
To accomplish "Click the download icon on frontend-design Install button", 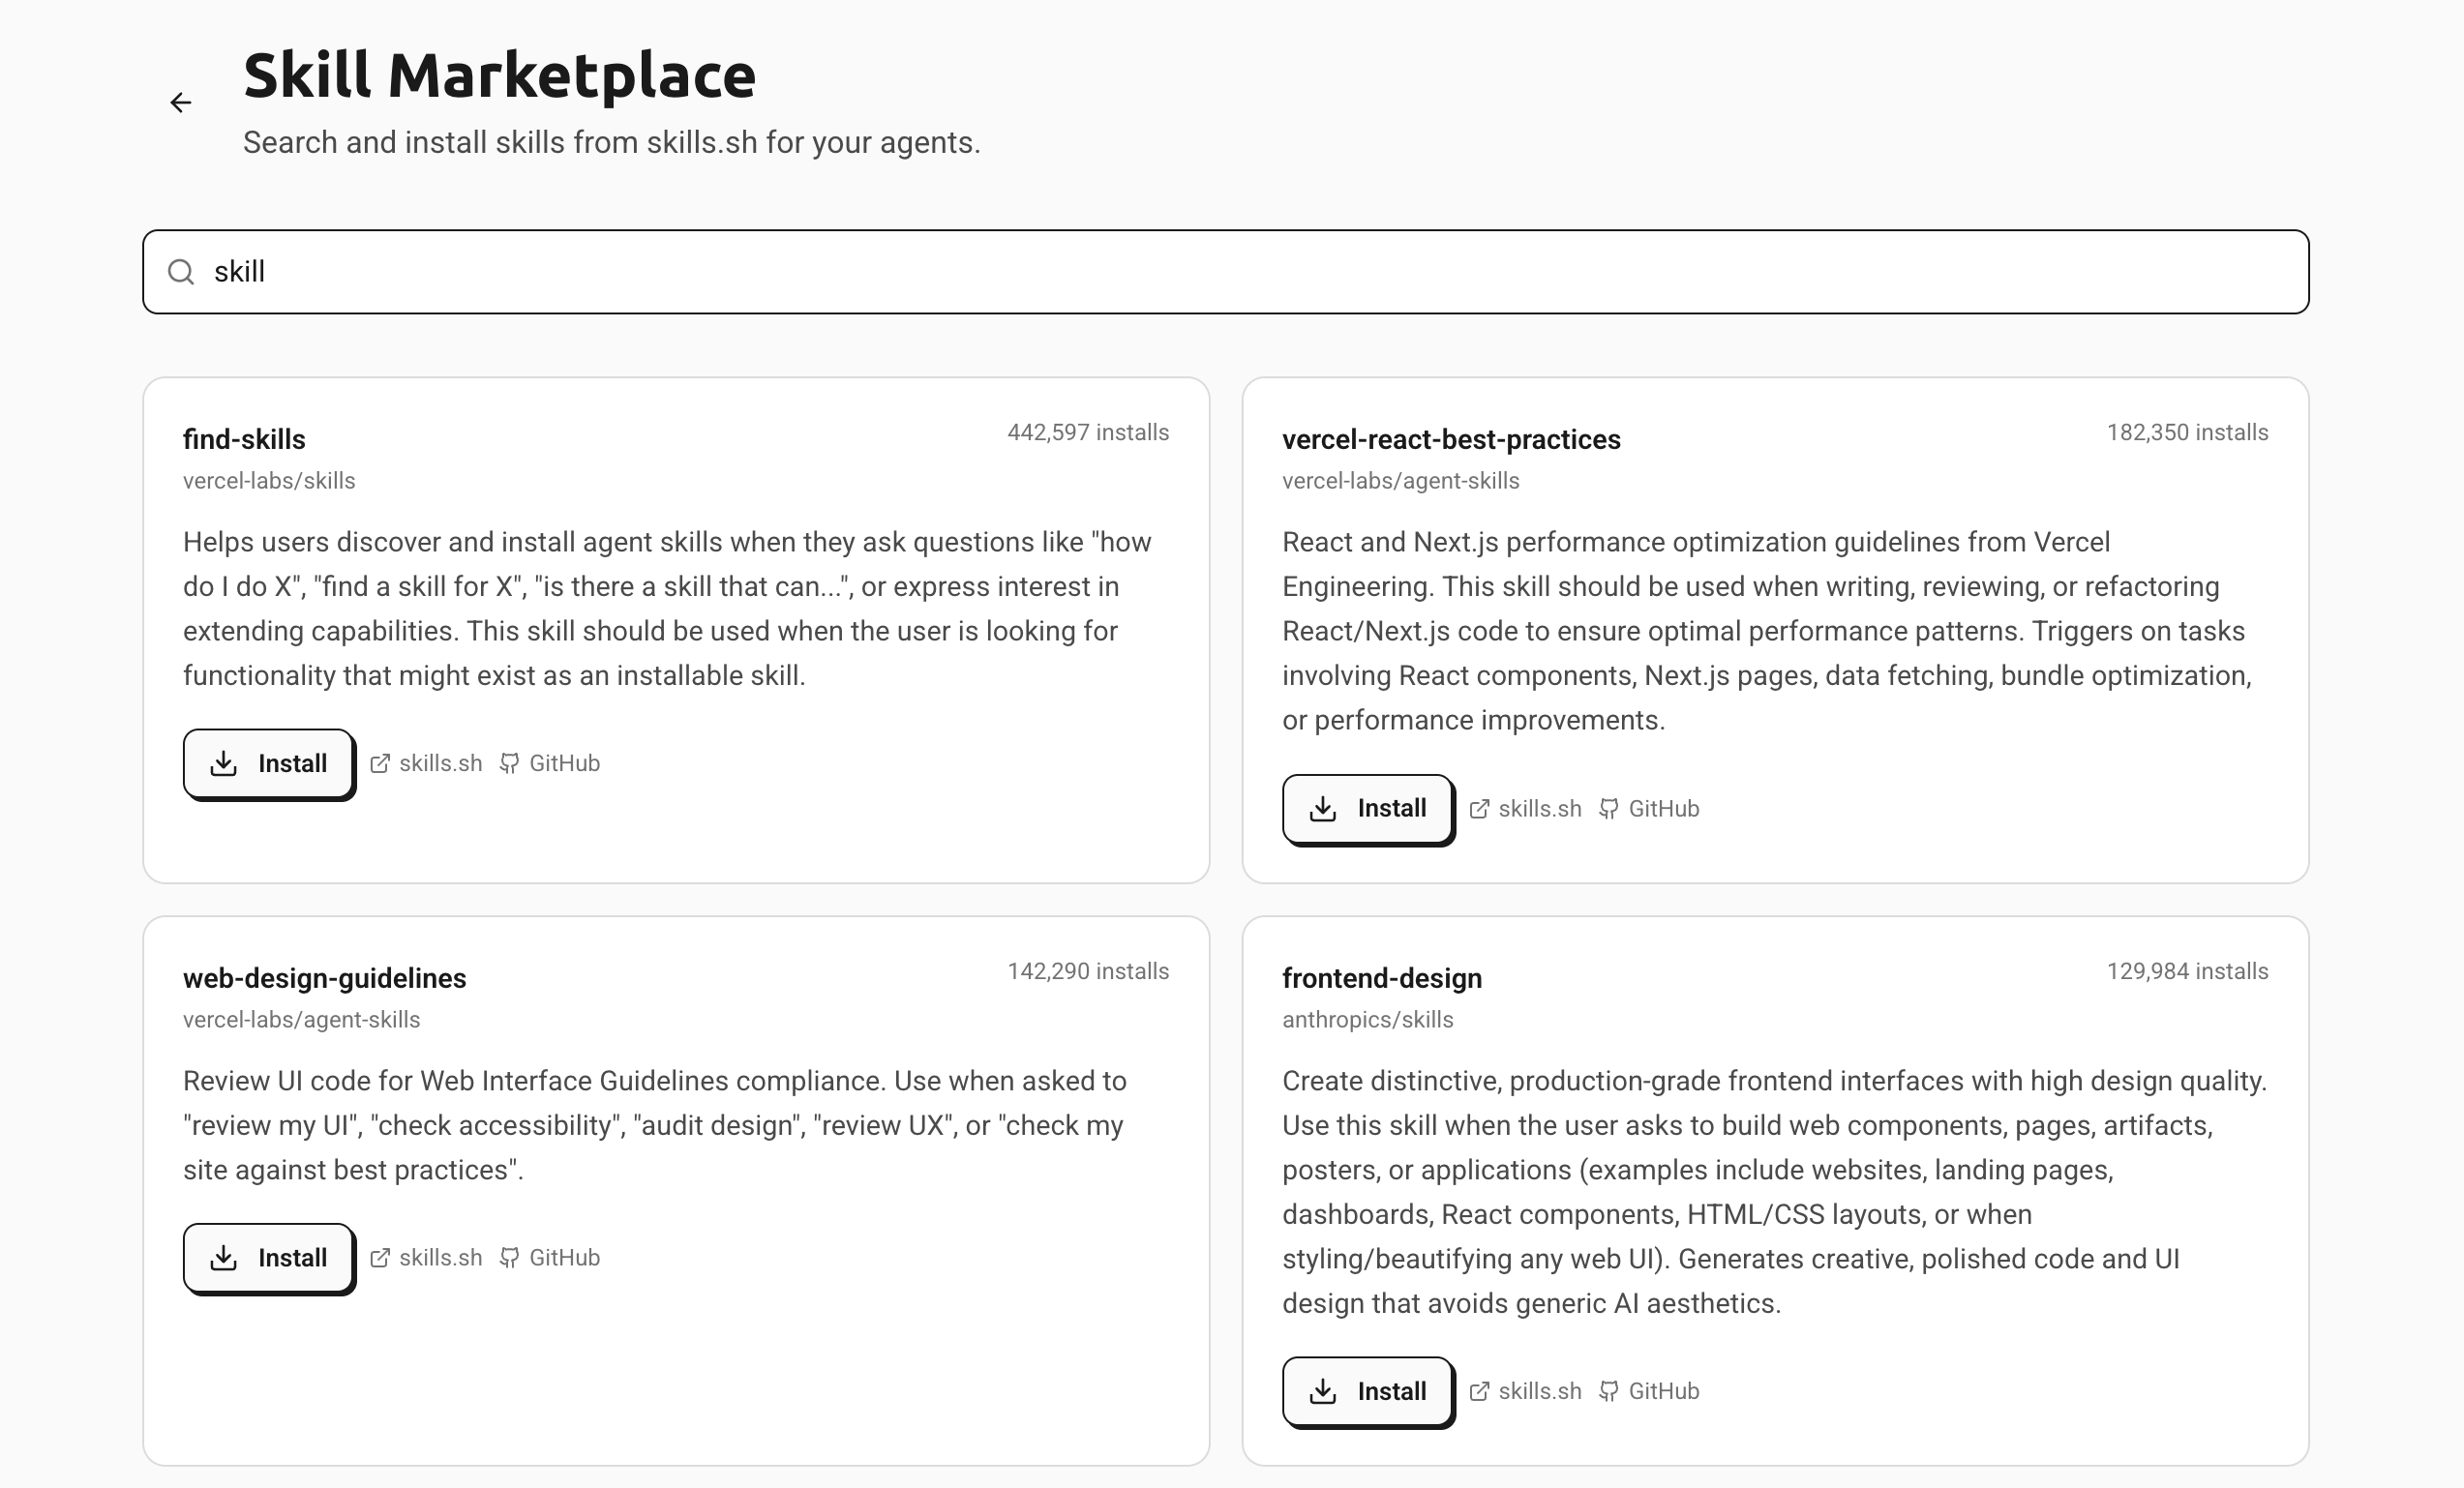I will point(1323,1390).
